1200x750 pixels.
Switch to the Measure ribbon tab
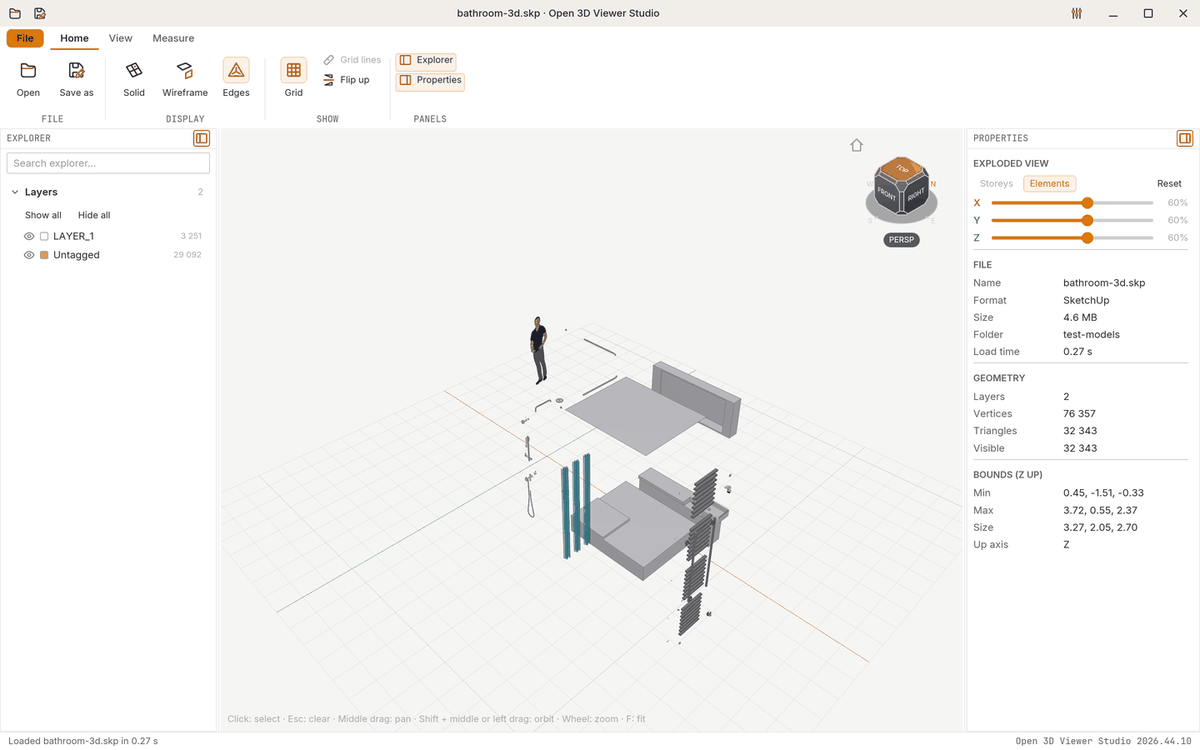pyautogui.click(x=173, y=38)
